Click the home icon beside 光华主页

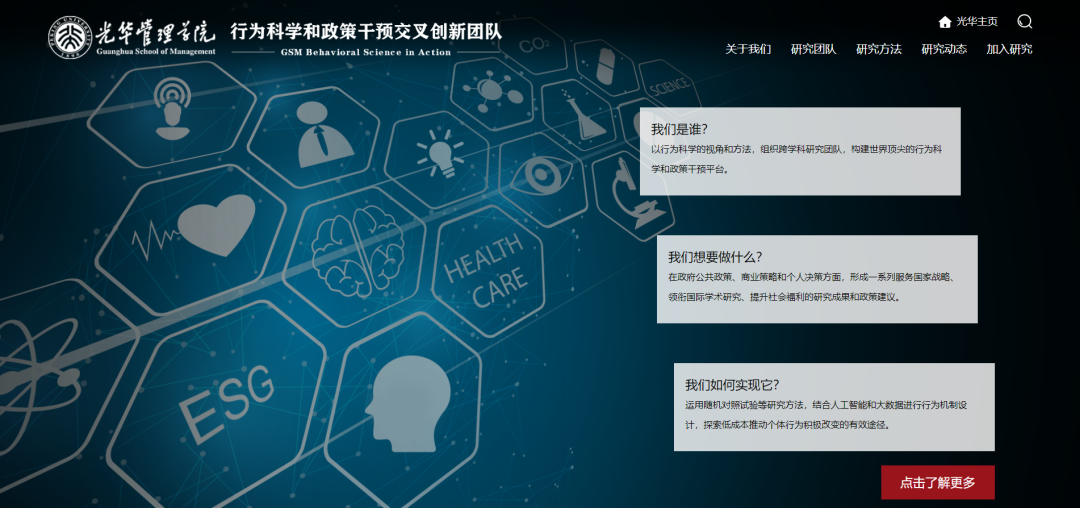[945, 21]
